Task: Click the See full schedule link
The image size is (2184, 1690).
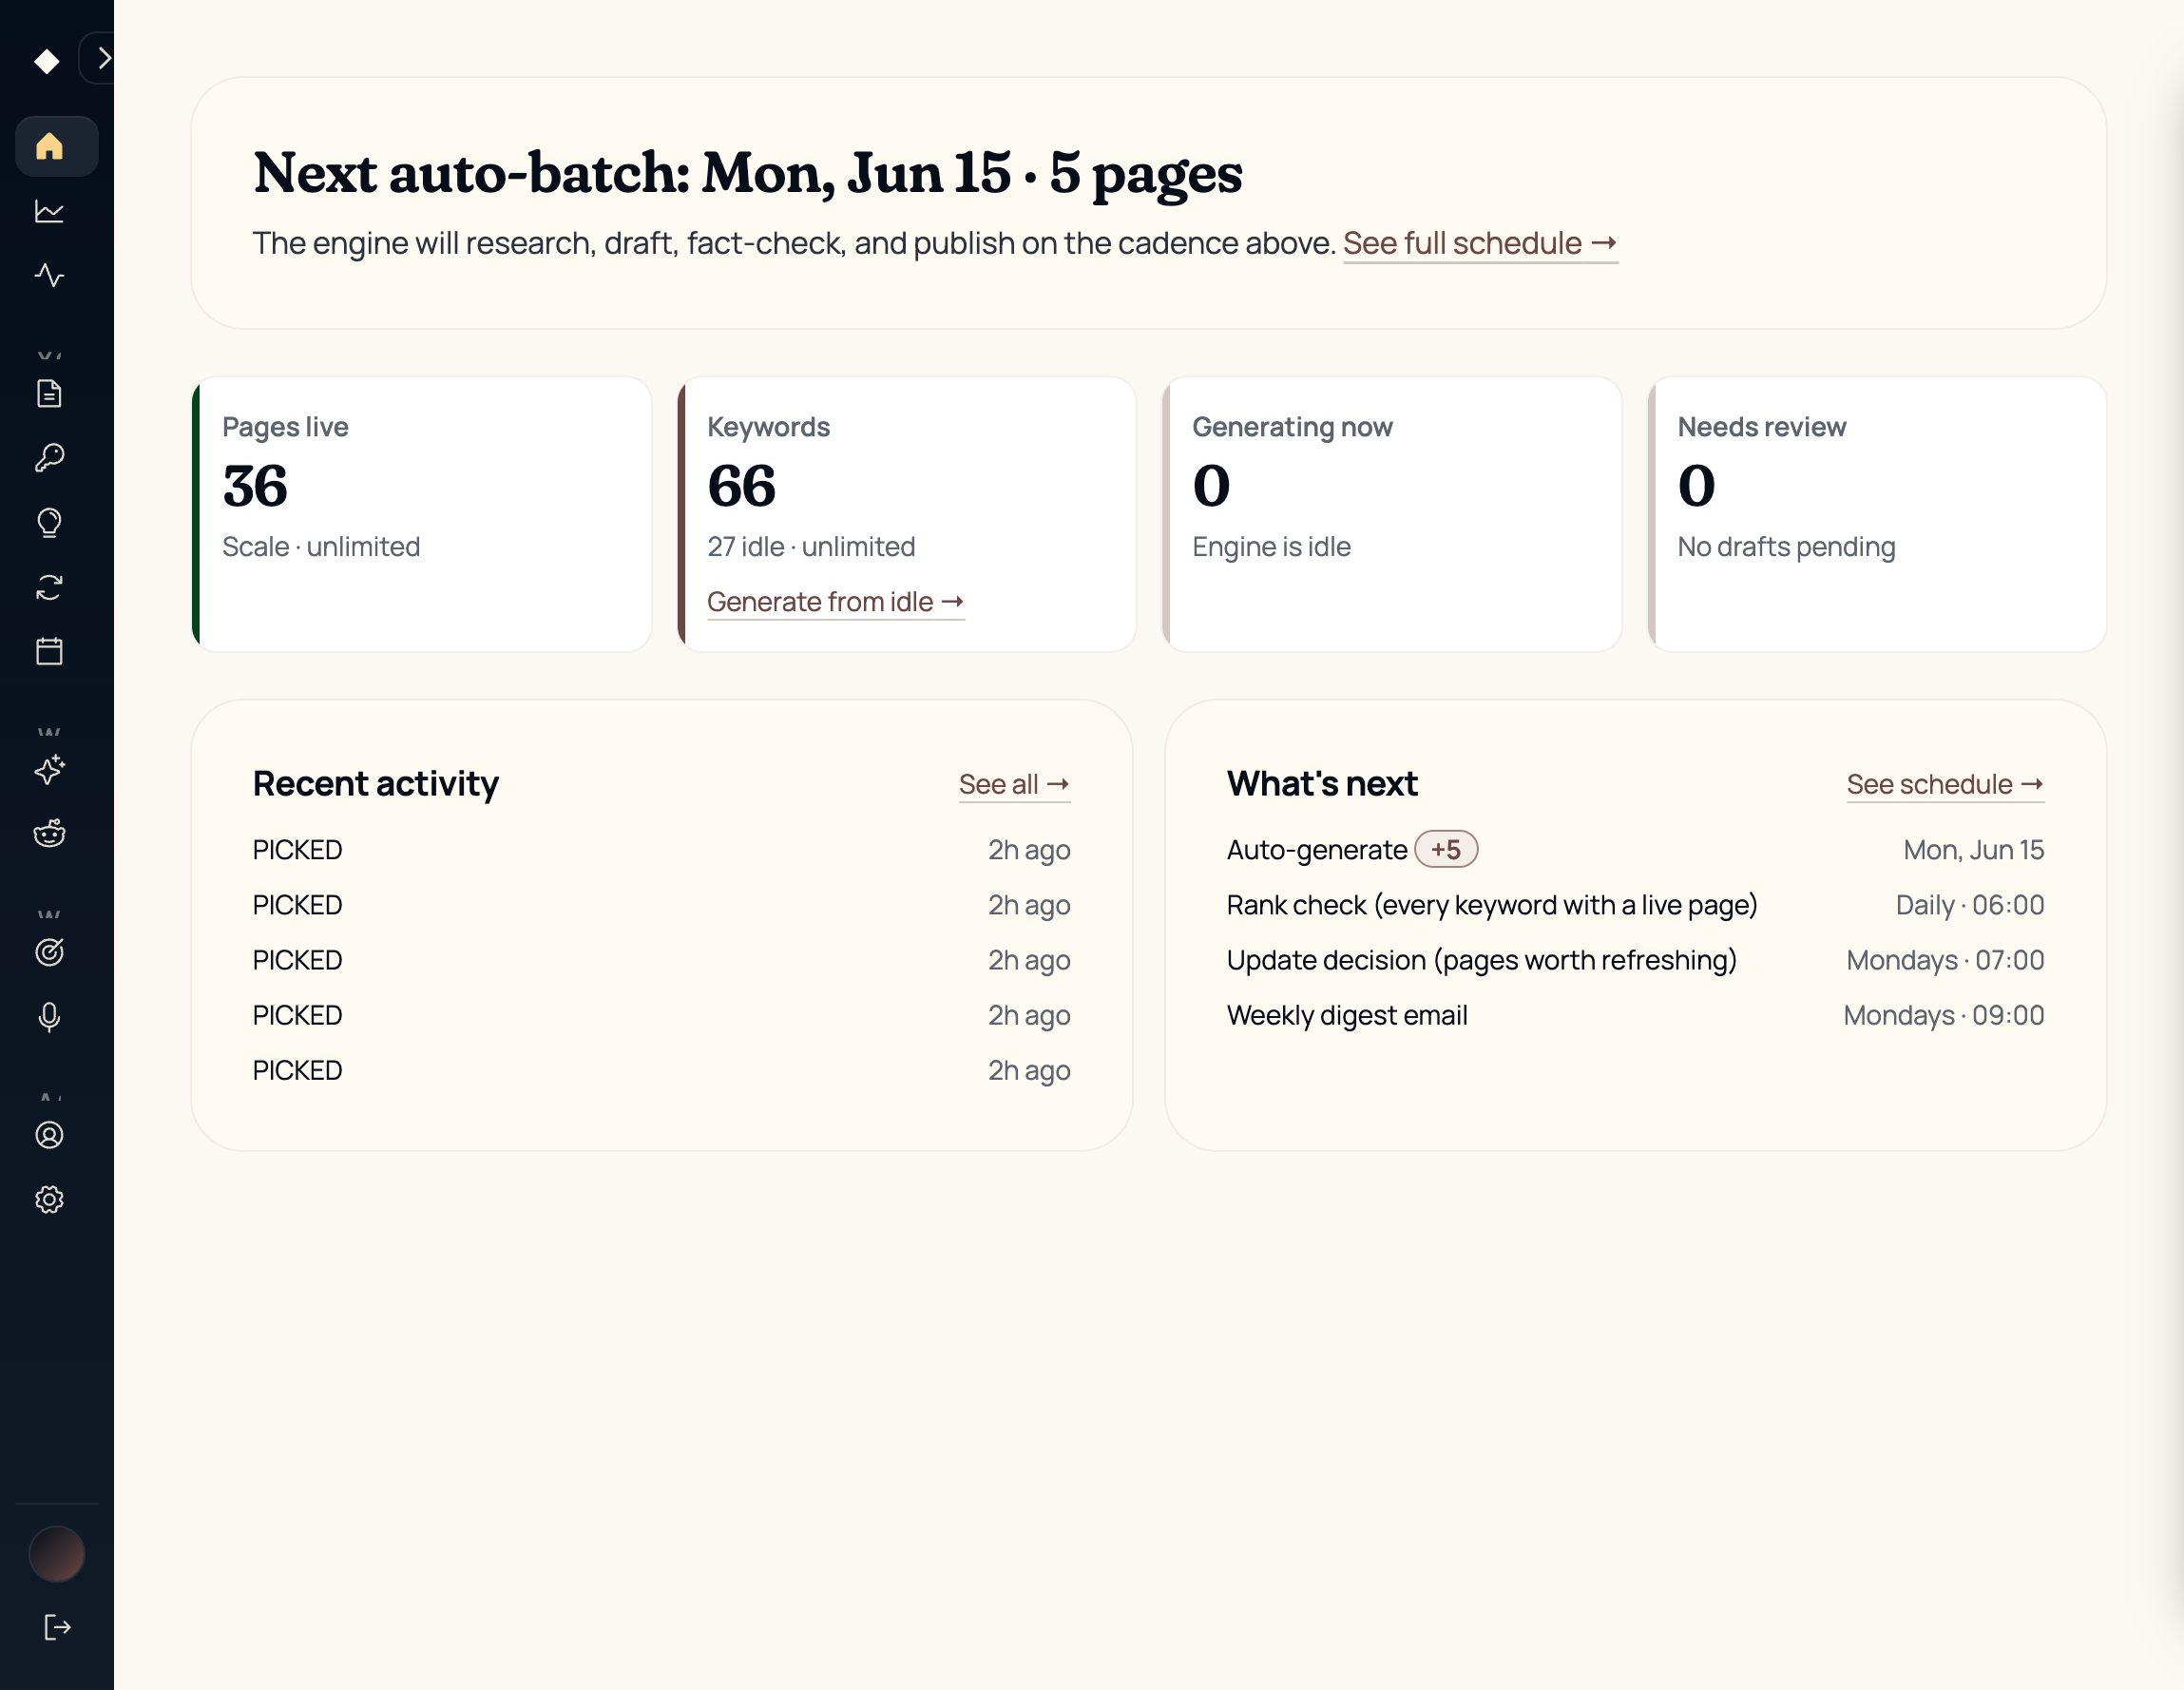Action: [1480, 243]
